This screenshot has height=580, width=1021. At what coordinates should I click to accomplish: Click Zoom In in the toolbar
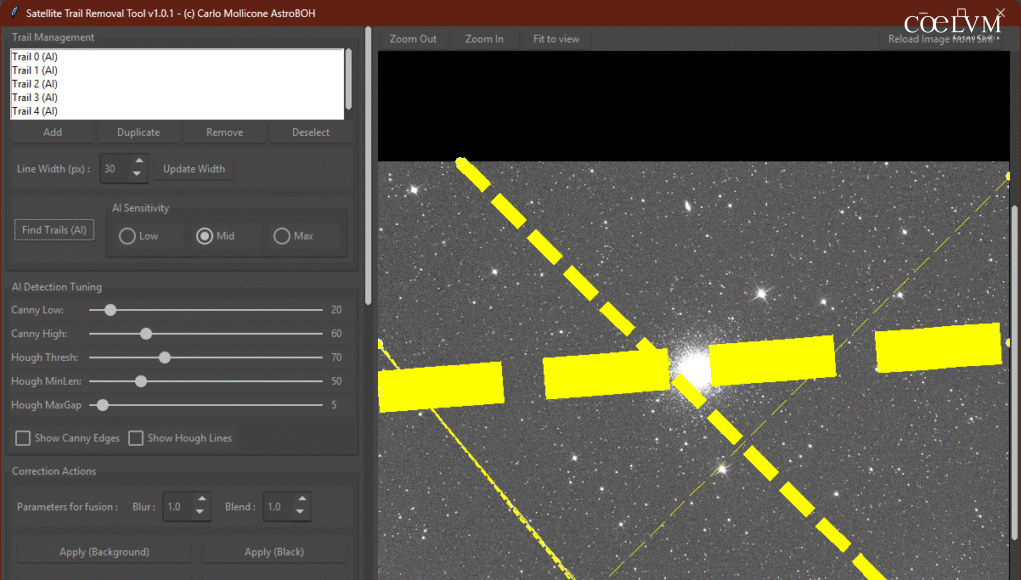pos(484,39)
